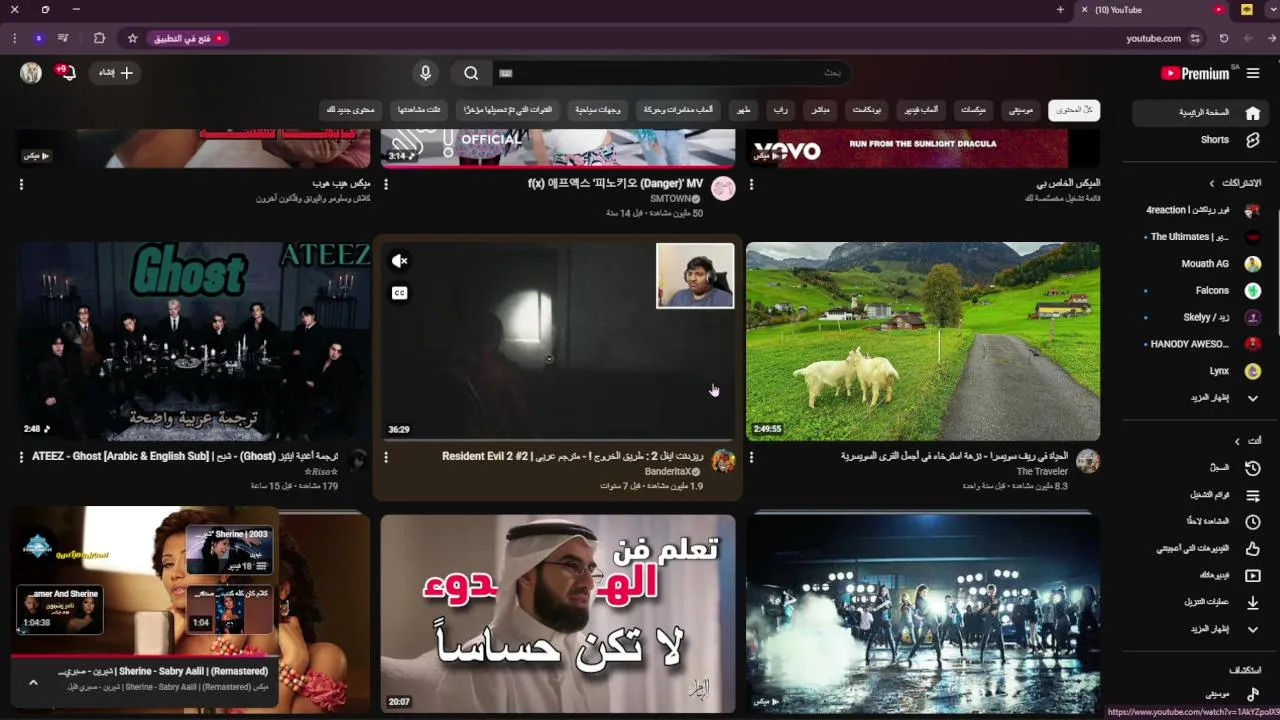Select the 'موسيقى' Music filter chip
The width and height of the screenshot is (1280, 720).
coord(1021,110)
